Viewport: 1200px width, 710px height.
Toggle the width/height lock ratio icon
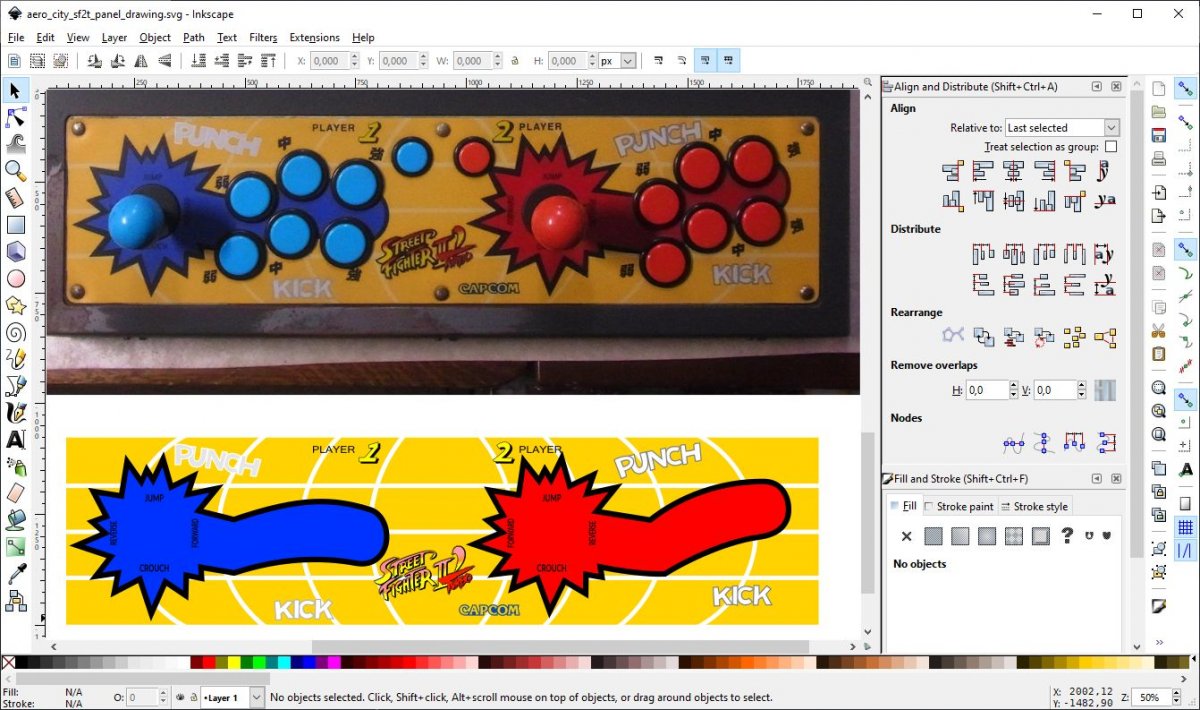514,61
